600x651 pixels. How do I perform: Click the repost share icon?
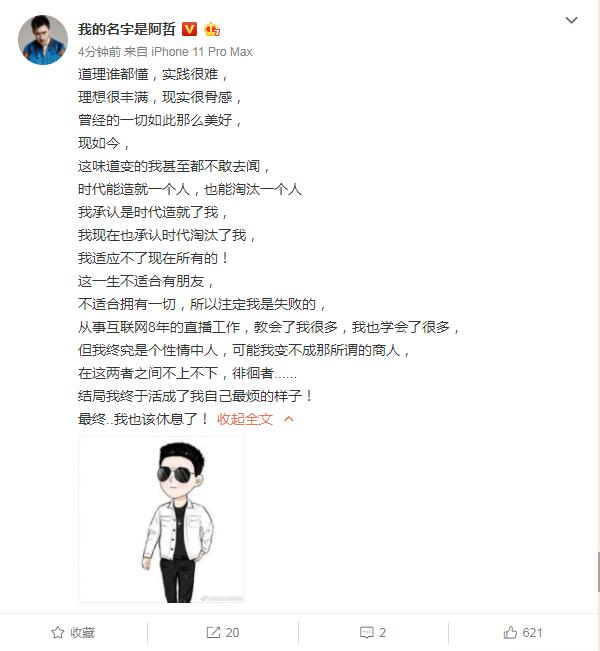(213, 633)
